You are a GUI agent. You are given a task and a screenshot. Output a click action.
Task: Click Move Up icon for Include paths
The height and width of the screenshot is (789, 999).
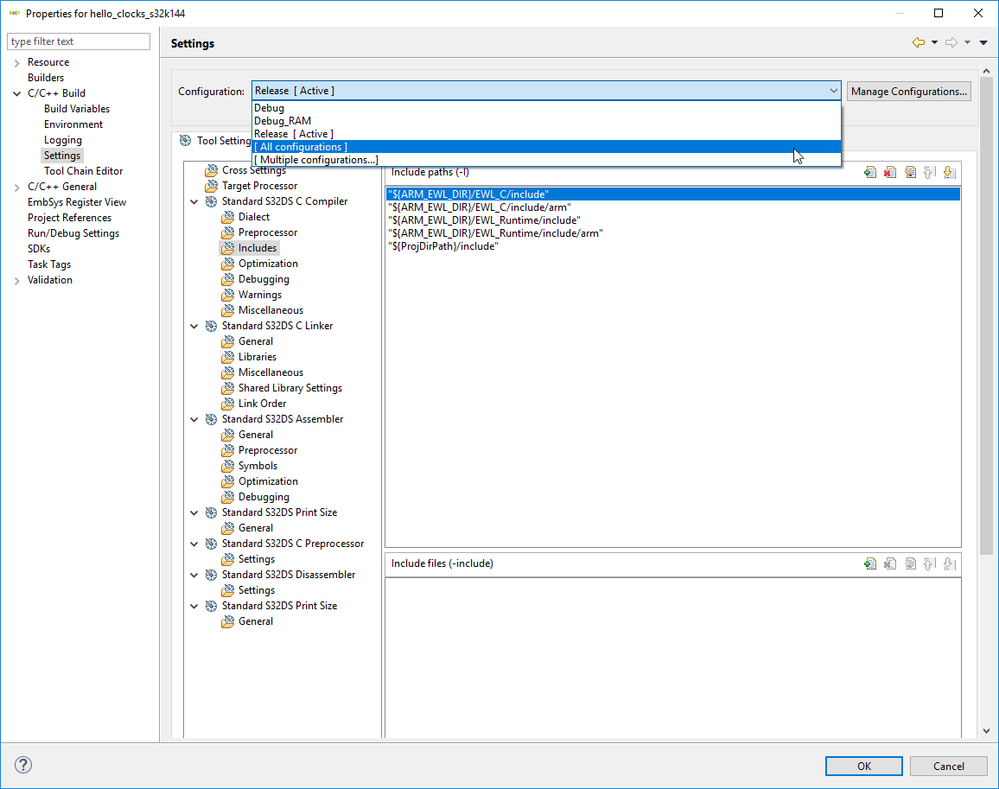click(930, 172)
